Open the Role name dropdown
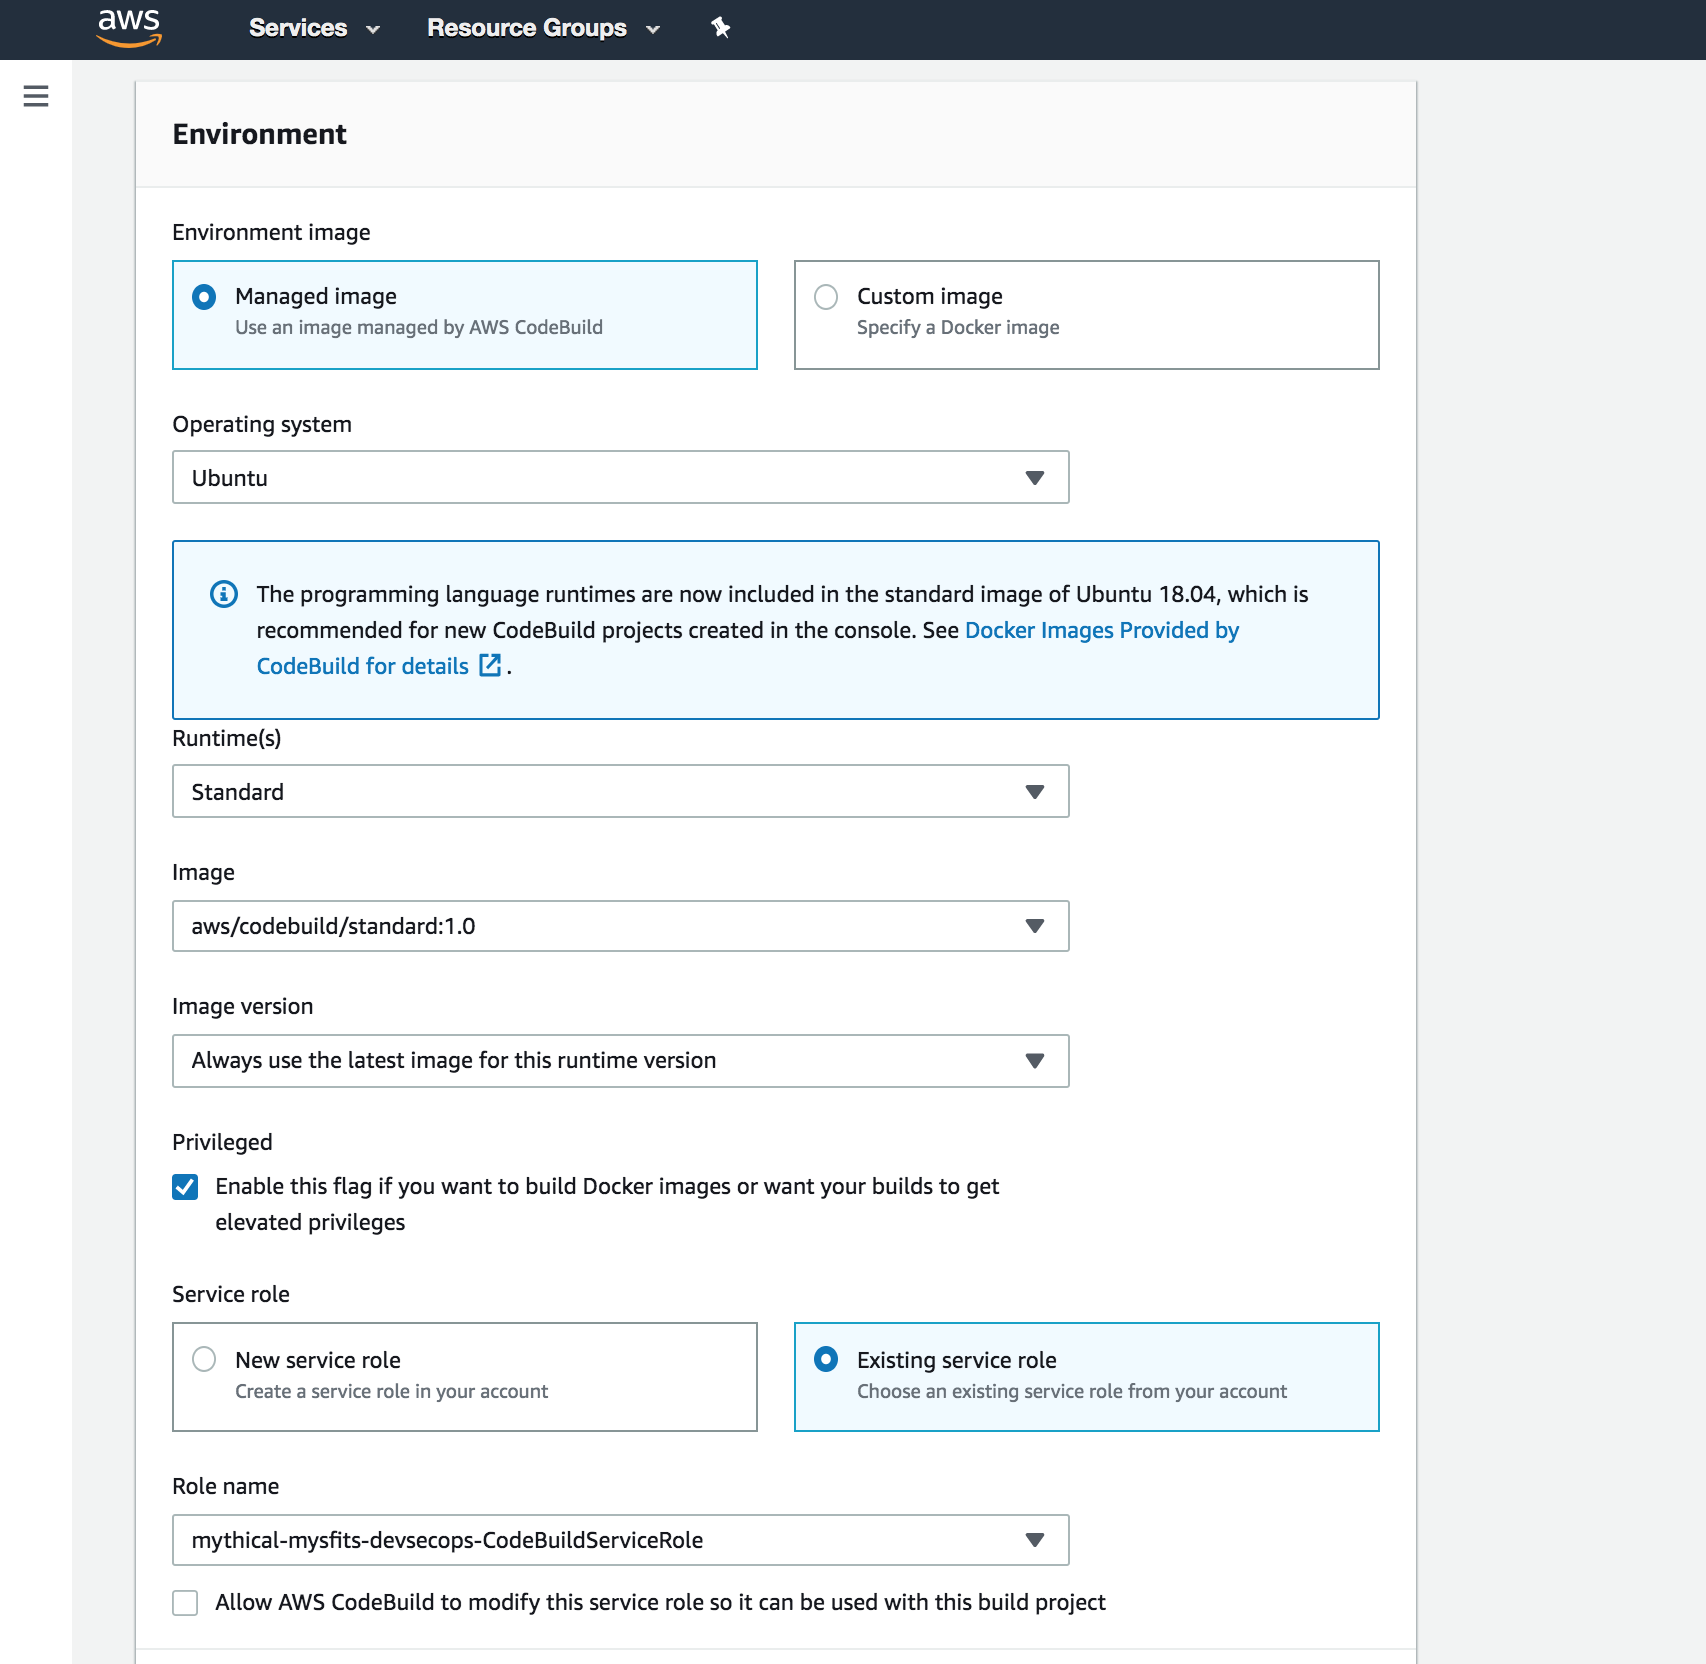Screen dimensions: 1706x1664 [x=621, y=1540]
